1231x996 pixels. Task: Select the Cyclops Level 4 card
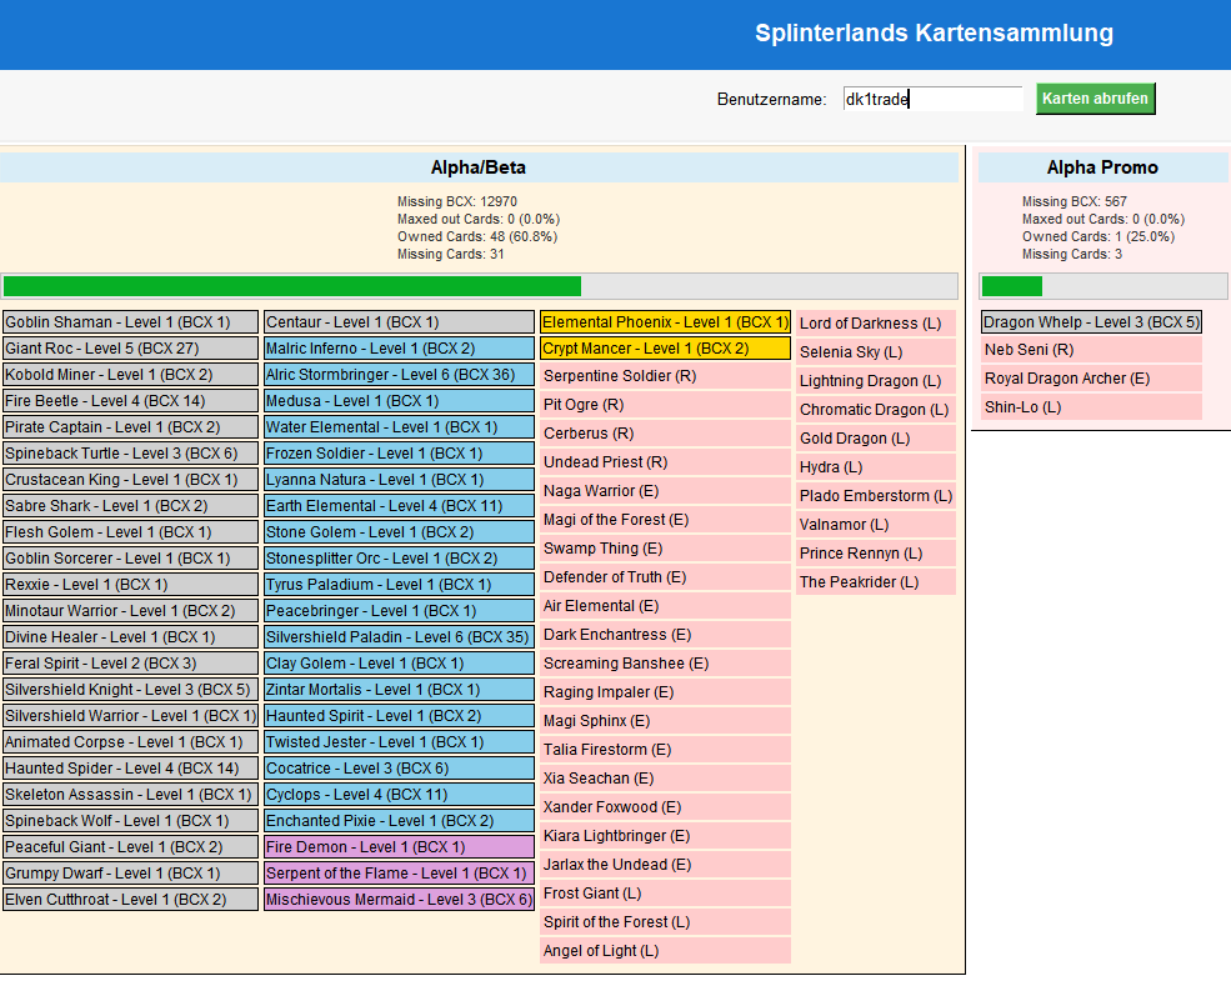coord(399,794)
